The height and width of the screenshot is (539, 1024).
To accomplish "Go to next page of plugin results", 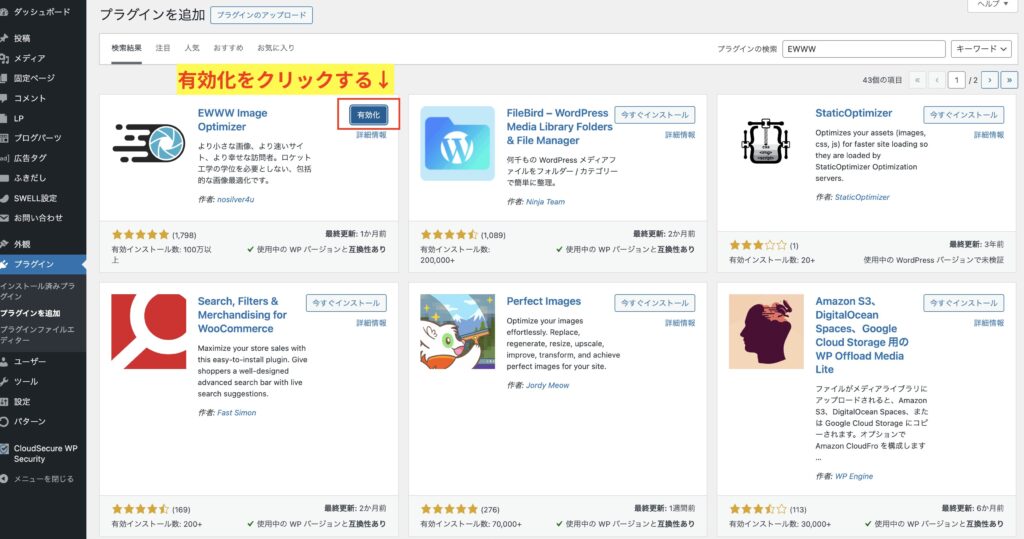I will pyautogui.click(x=990, y=80).
